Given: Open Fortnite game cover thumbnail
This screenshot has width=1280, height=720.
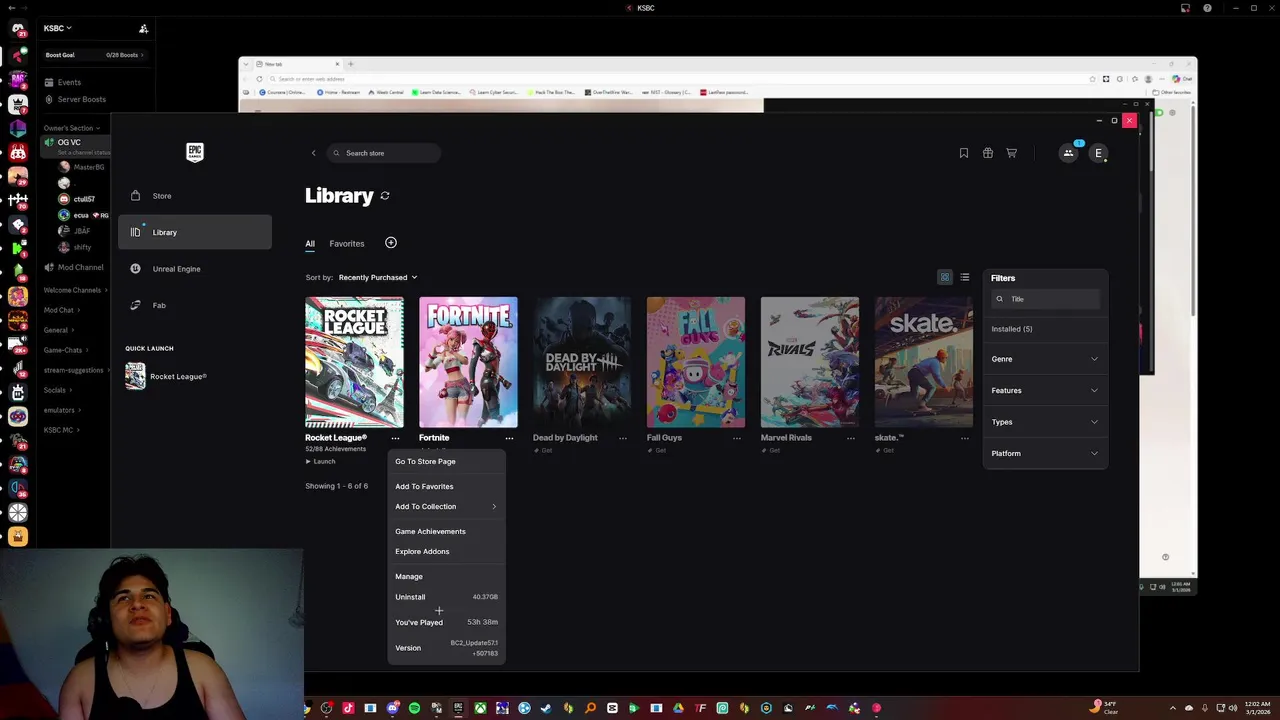Looking at the screenshot, I should tap(468, 362).
